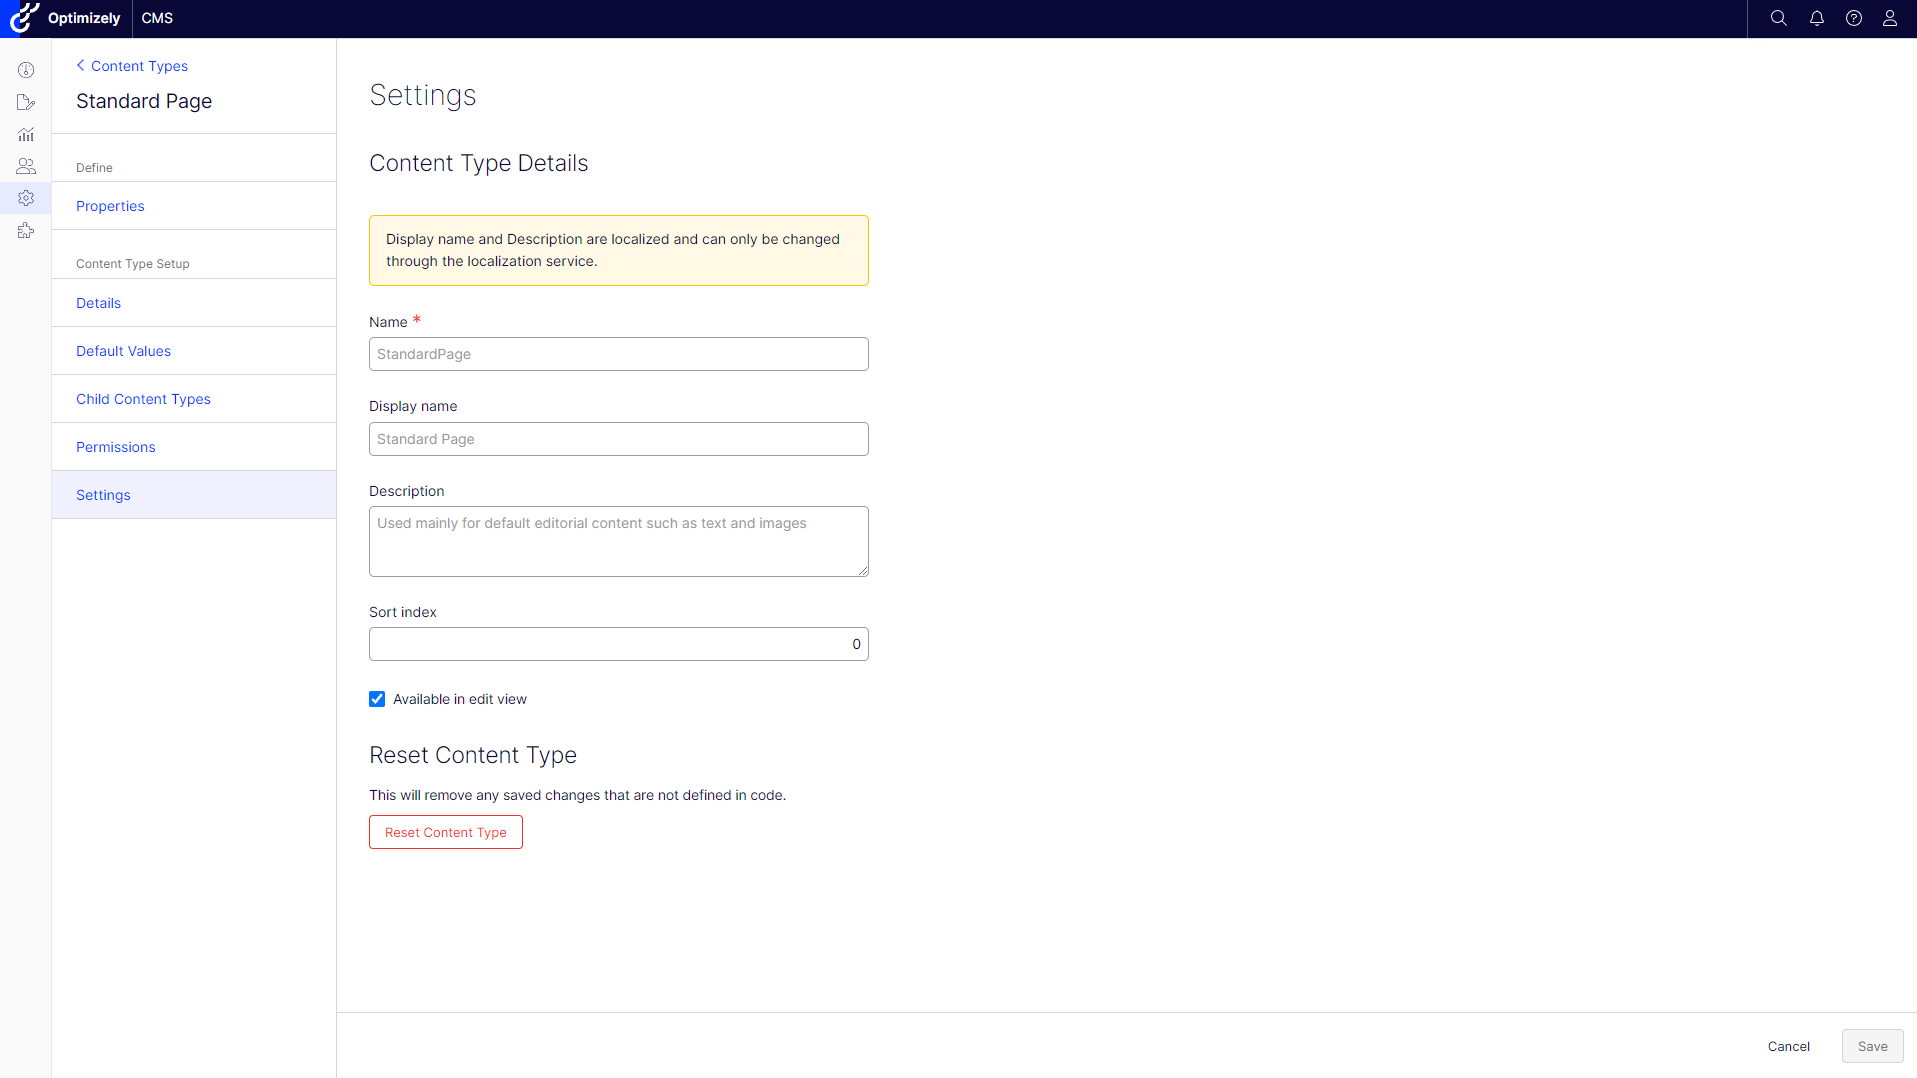This screenshot has width=1917, height=1078.
Task: Open the Add-ons puzzle piece icon
Action: (x=26, y=231)
